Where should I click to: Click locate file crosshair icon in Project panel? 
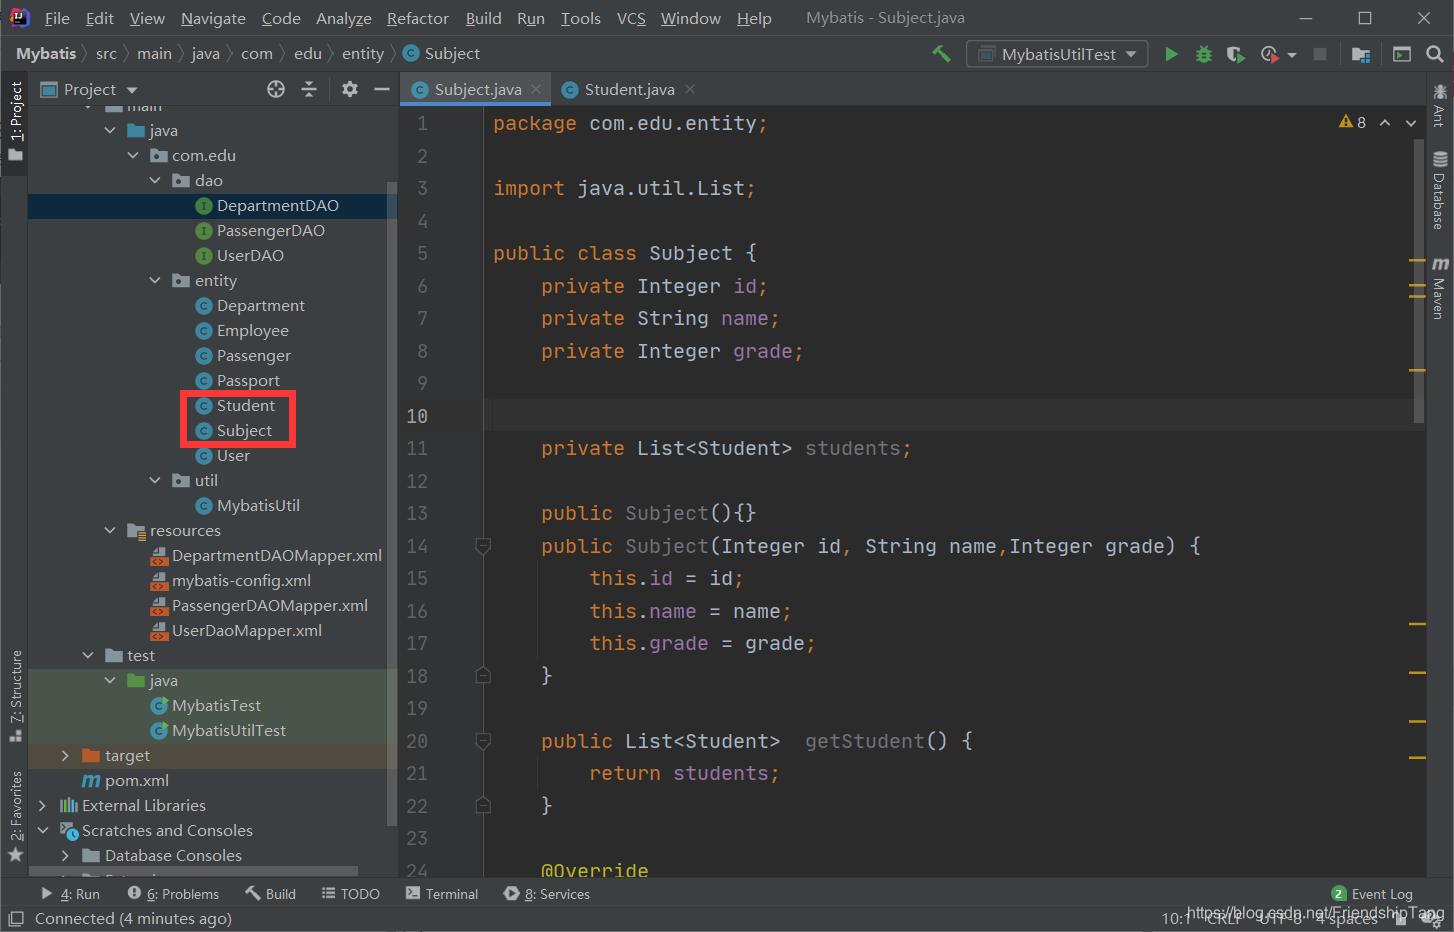click(x=276, y=89)
